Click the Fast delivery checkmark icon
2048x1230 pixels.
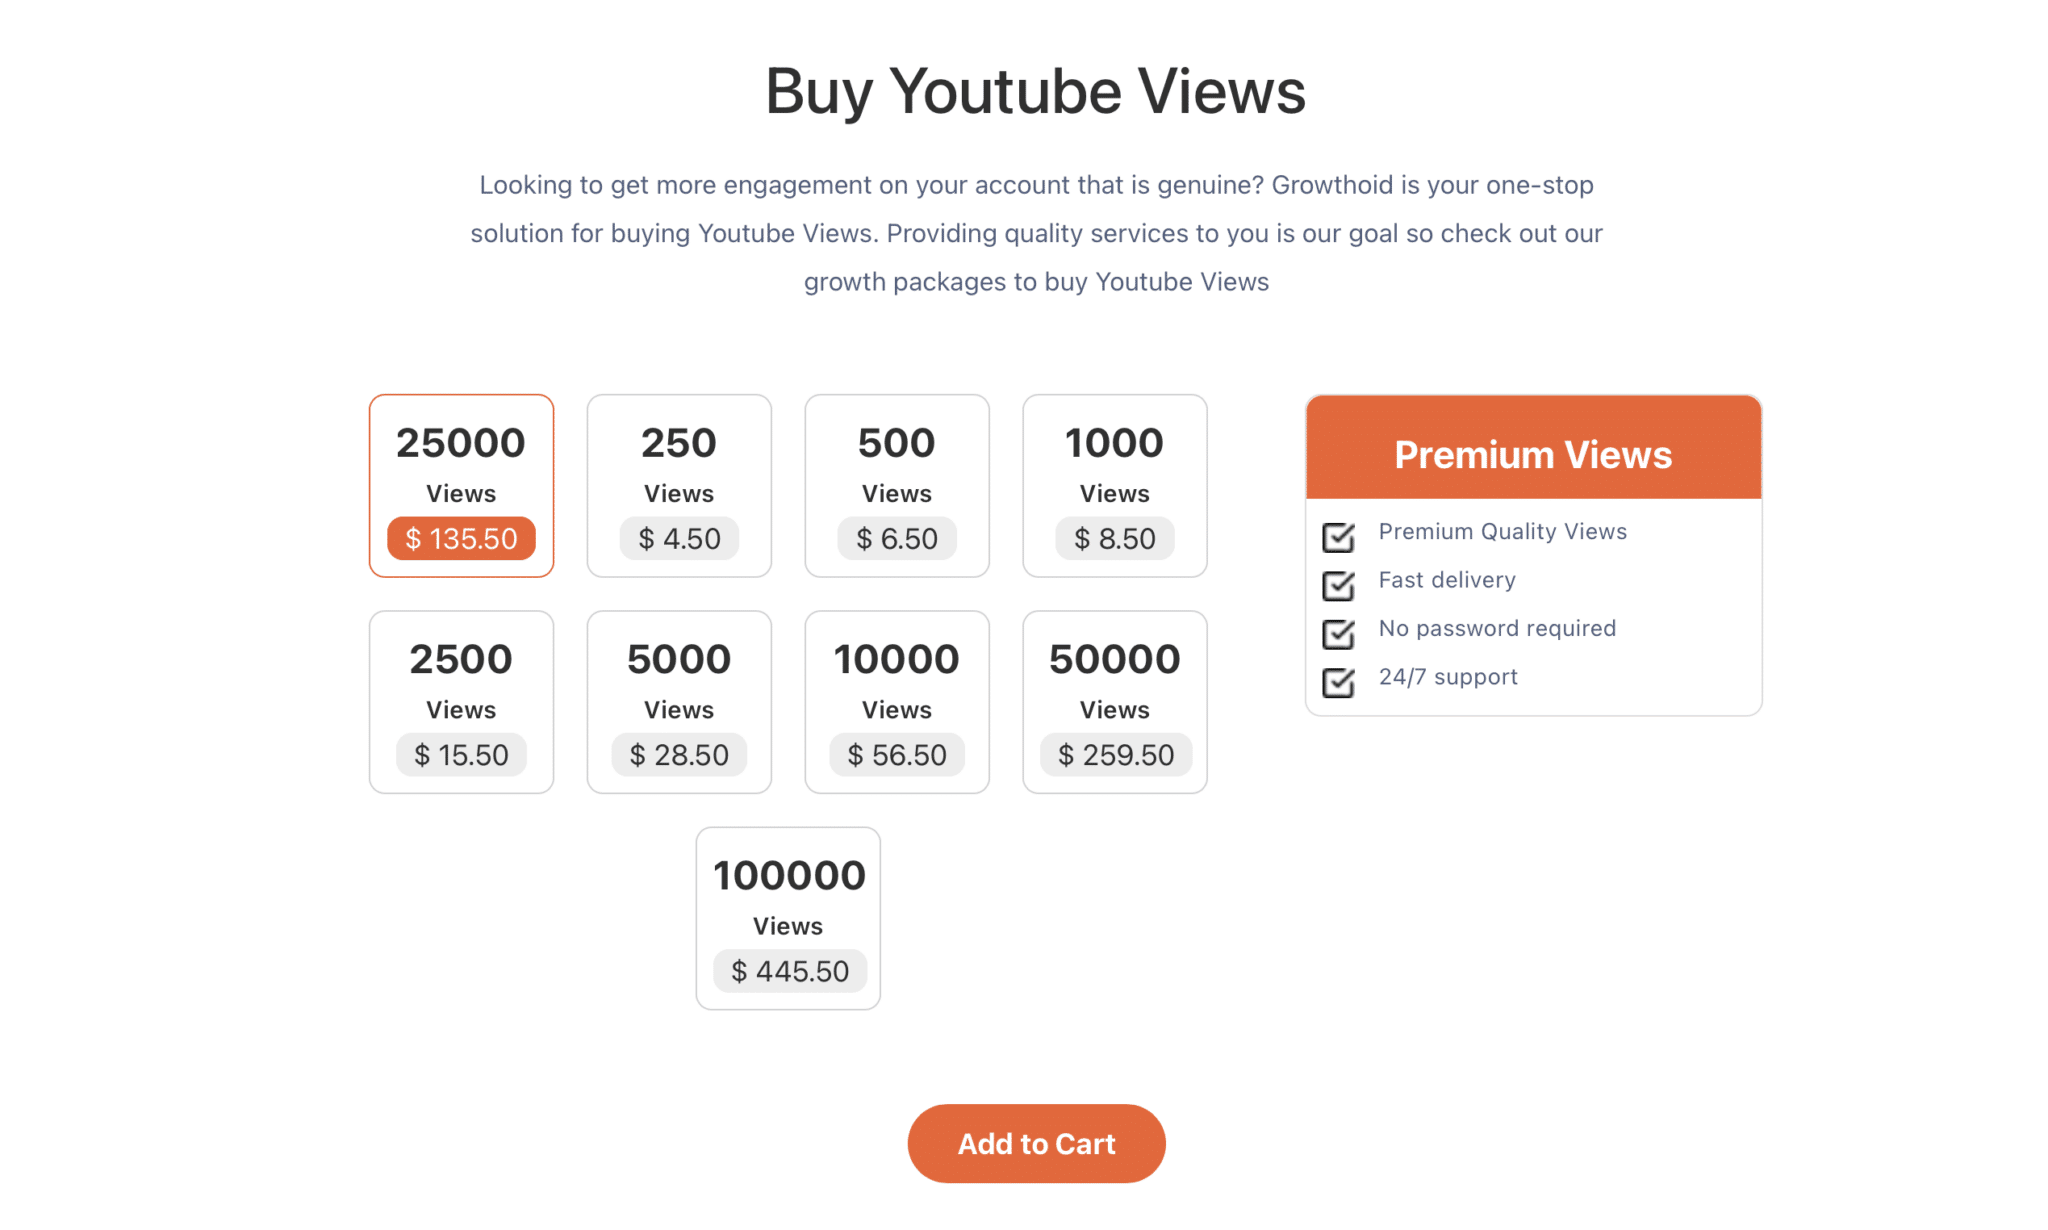[1338, 585]
